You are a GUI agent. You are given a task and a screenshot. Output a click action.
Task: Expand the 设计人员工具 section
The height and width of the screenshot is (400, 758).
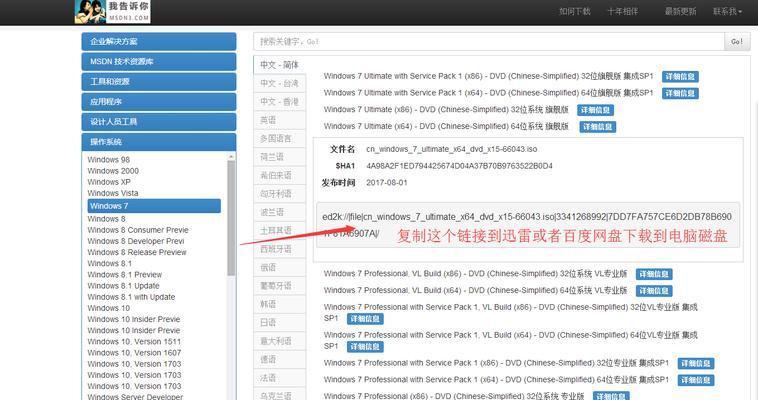[159, 121]
